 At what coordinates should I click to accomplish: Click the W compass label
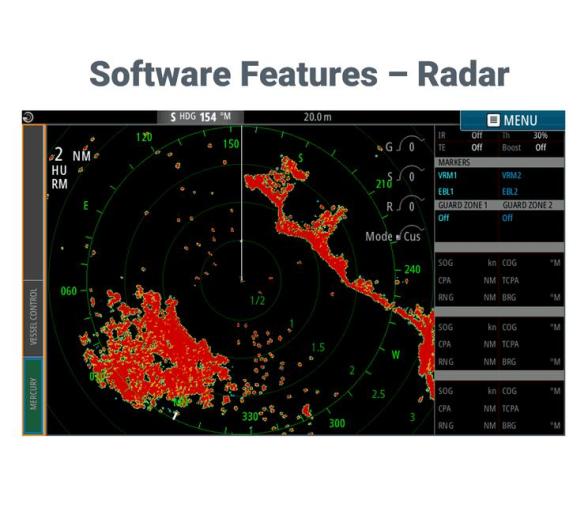pyautogui.click(x=396, y=355)
